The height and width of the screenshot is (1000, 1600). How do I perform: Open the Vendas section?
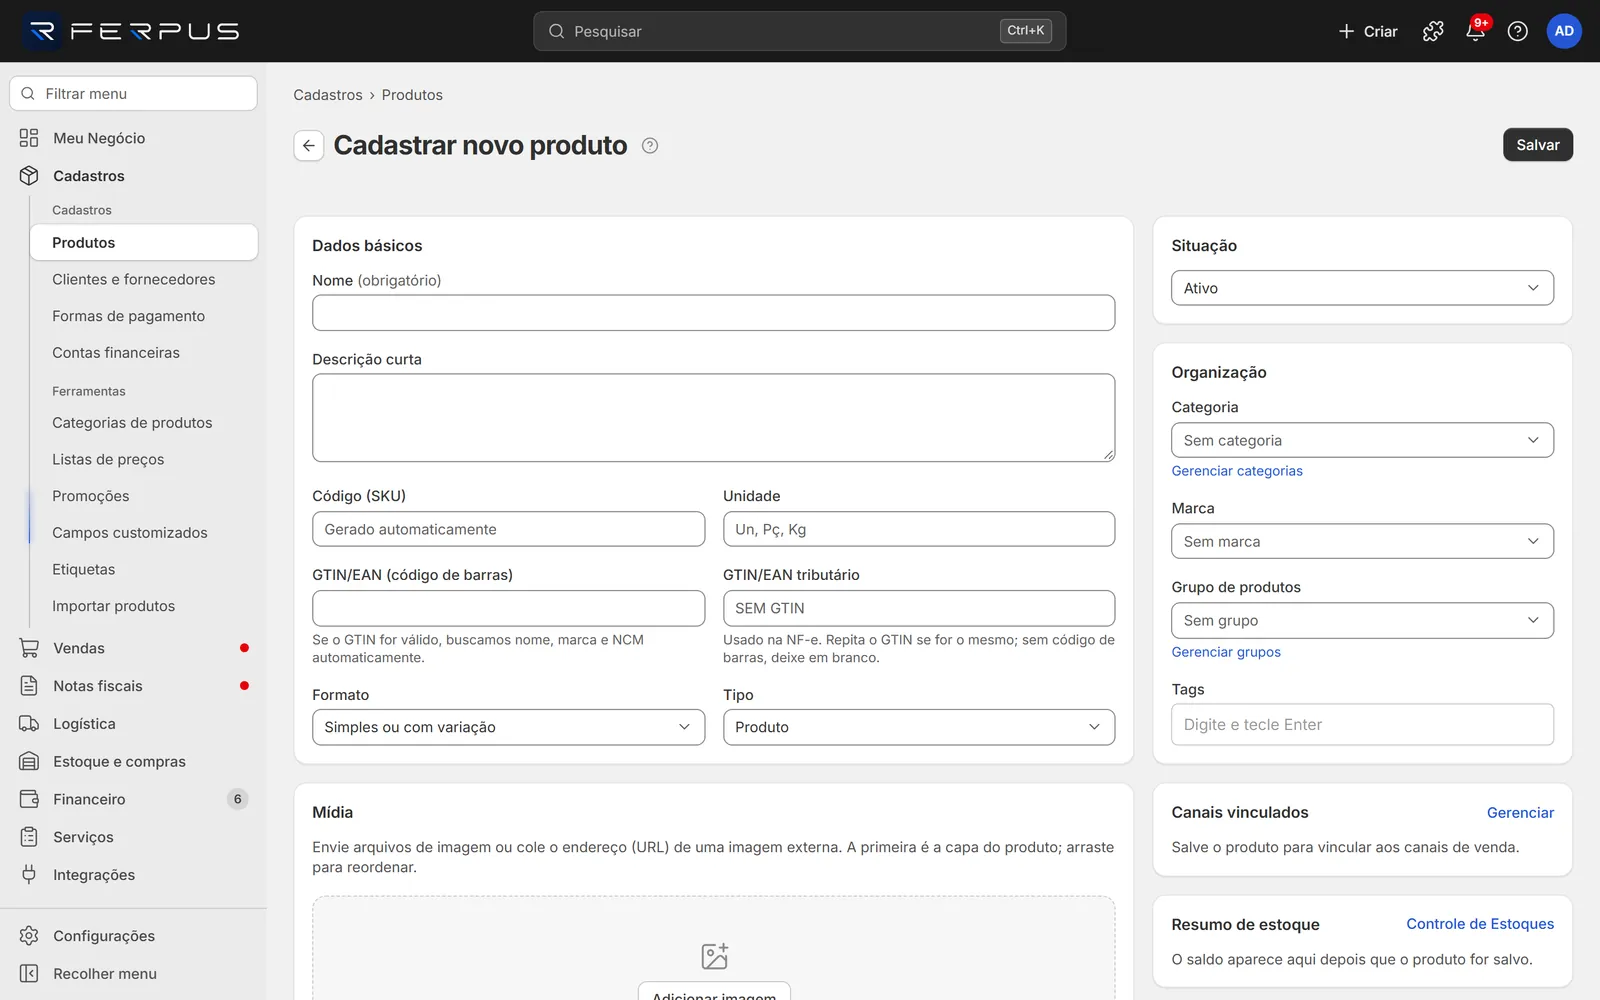(x=133, y=648)
